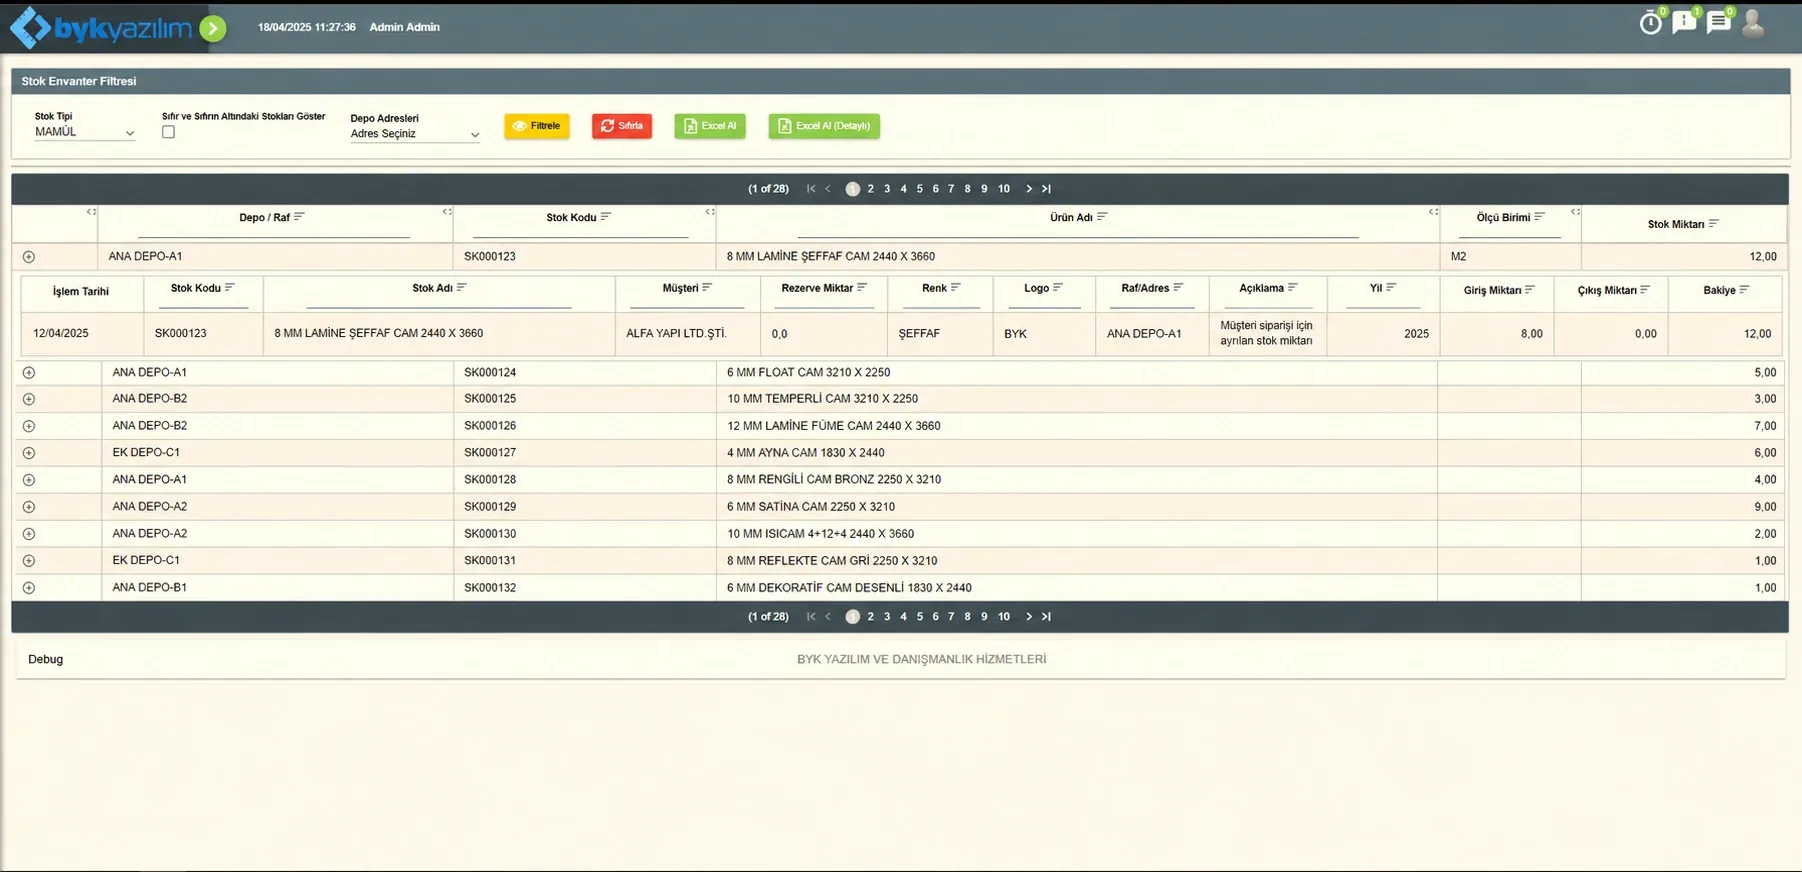
Task: Go to page 10 in the paginator below the table
Action: [x=1004, y=617]
